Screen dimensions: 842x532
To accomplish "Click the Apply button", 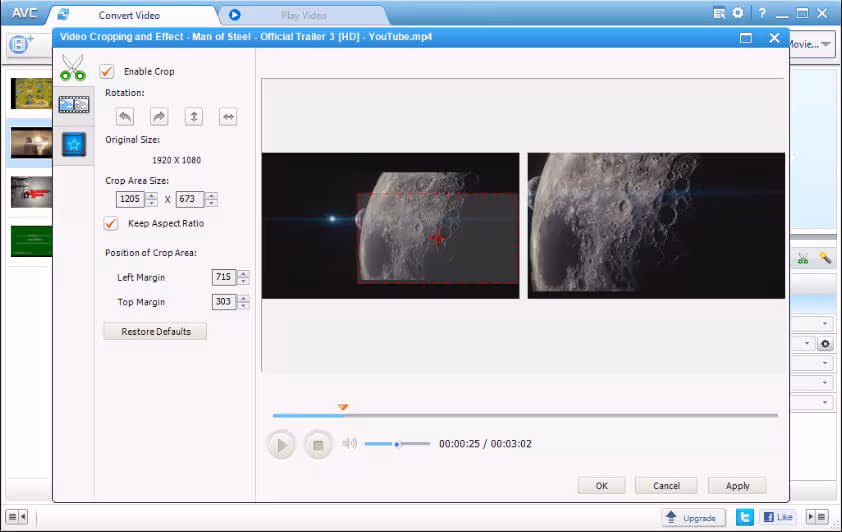I will (x=737, y=486).
